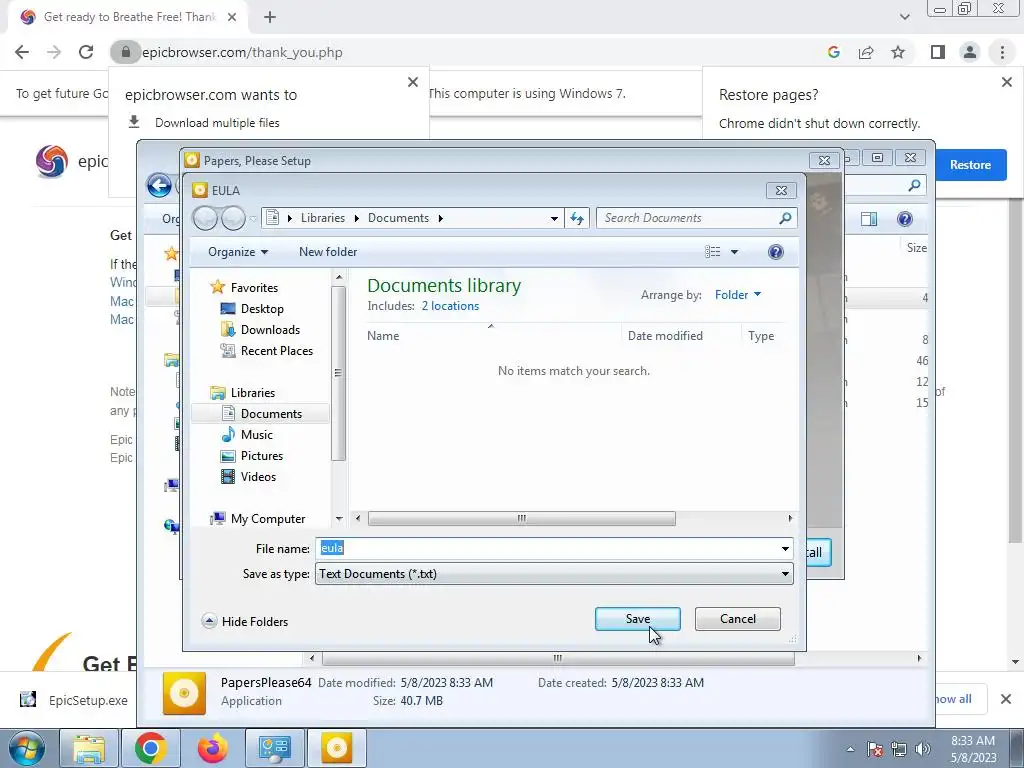
Task: Expand the File name history dropdown arrow
Action: point(785,549)
